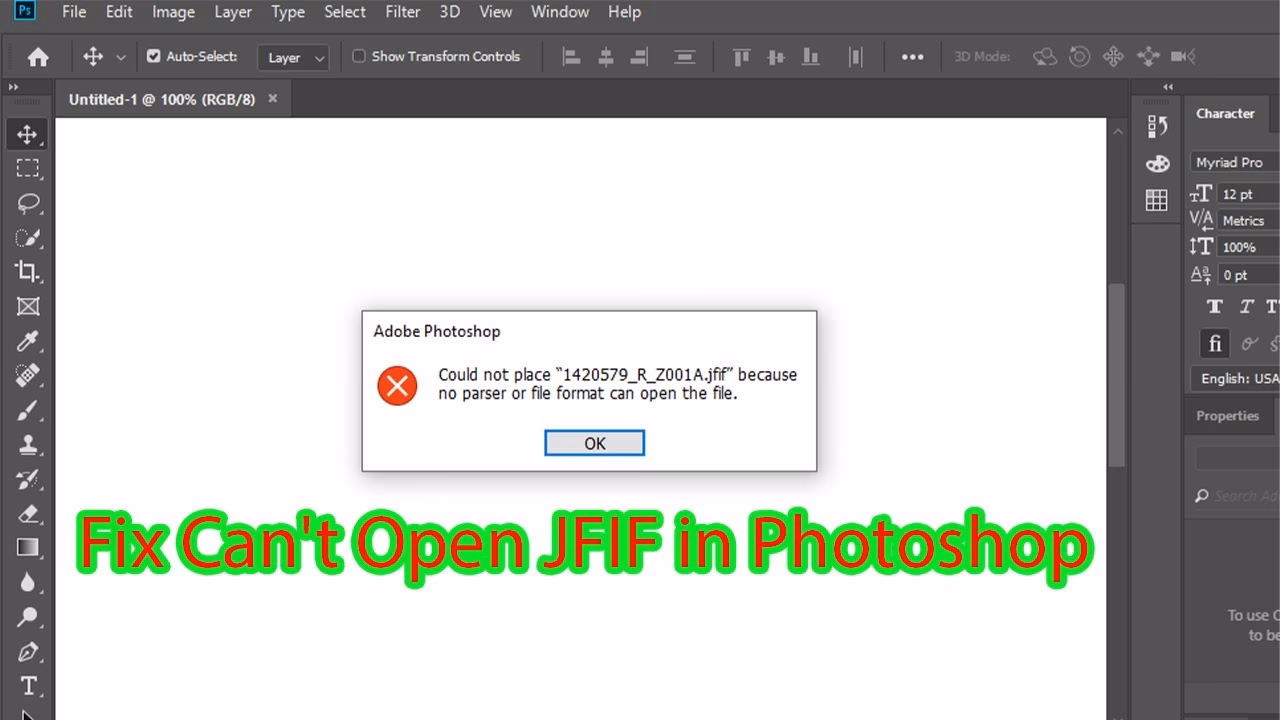Select the Horizontal Type tool
The image size is (1280, 720).
28,686
